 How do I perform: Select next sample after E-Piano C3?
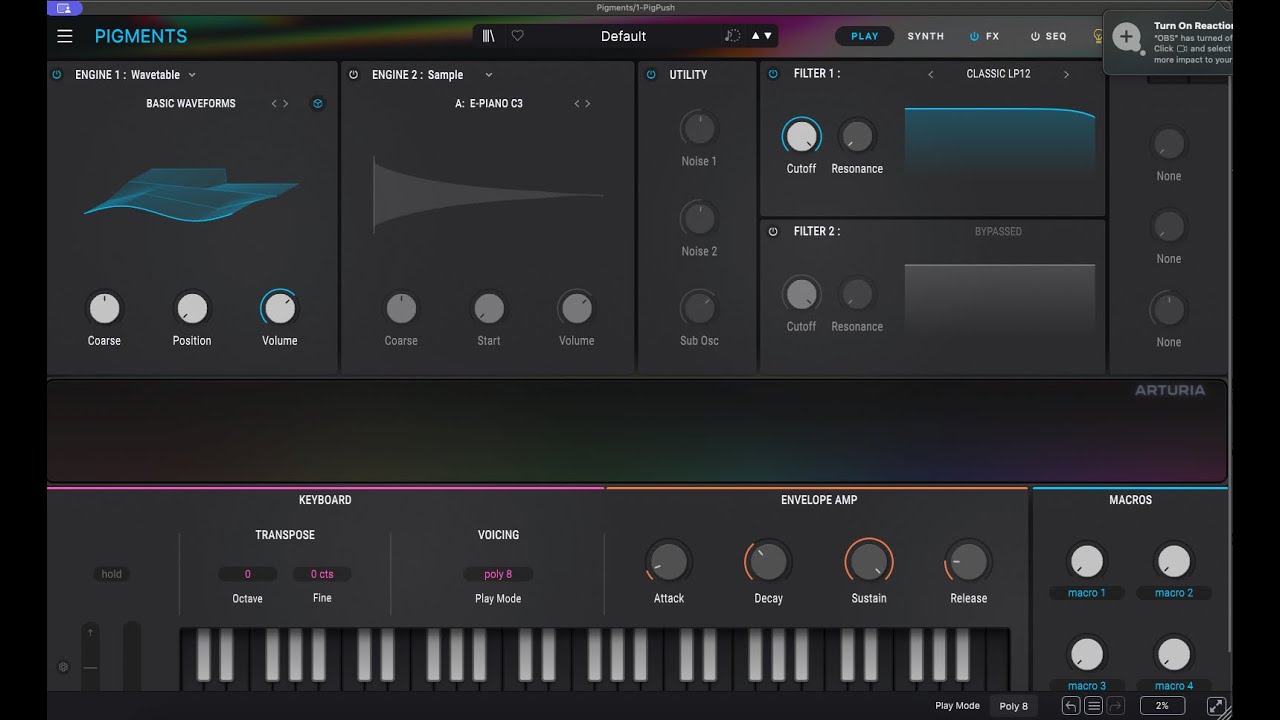588,103
